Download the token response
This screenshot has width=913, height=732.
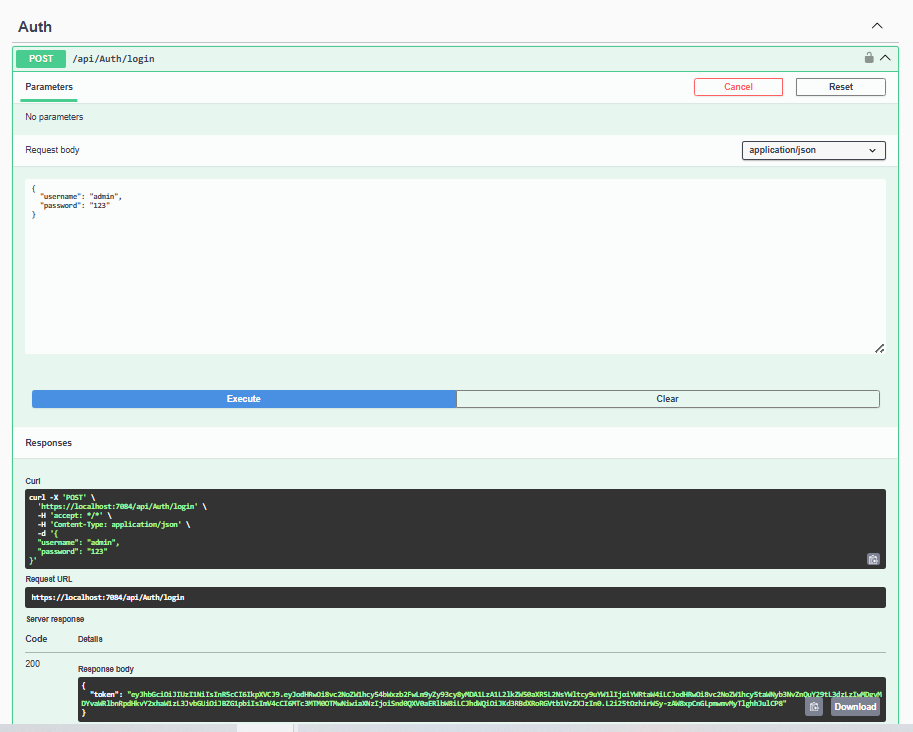coord(855,706)
